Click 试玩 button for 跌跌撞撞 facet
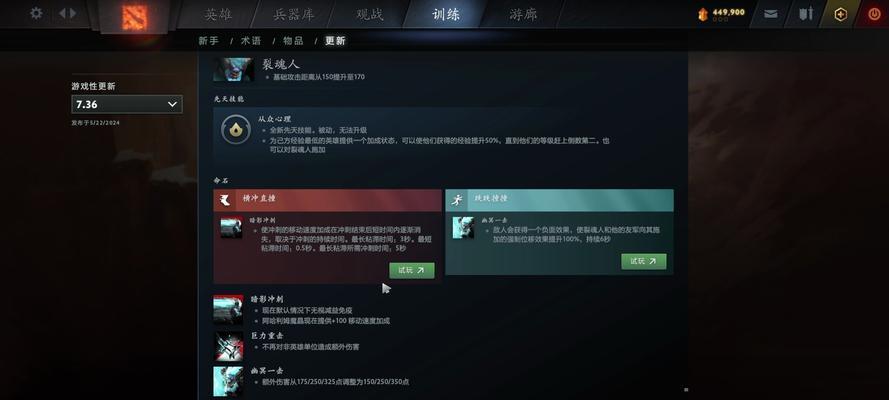This screenshot has height=400, width=889. (644, 261)
